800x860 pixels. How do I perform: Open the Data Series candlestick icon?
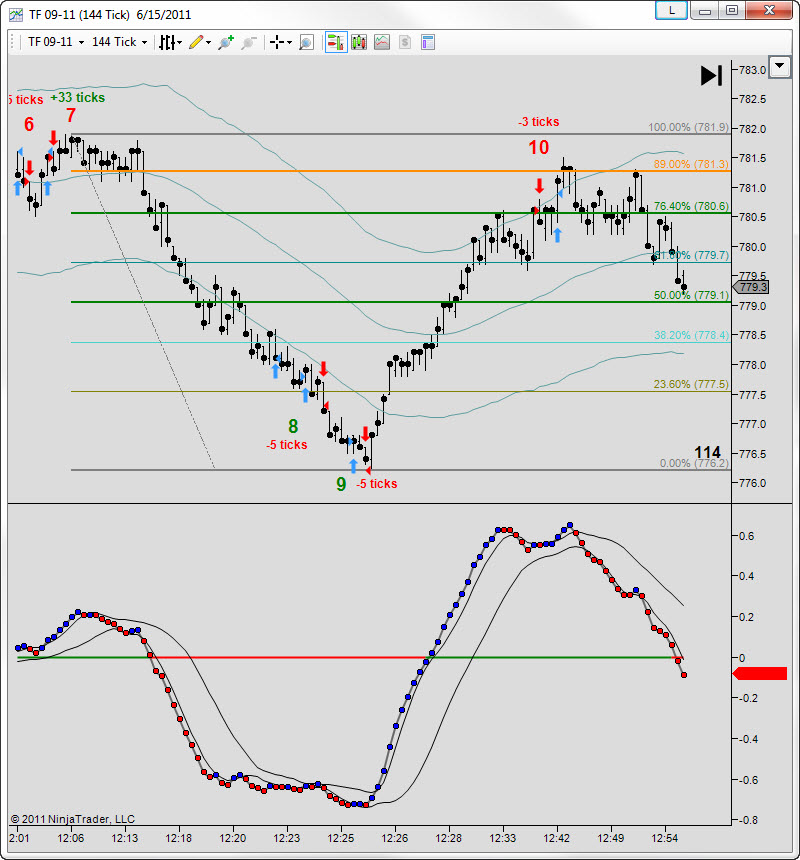[359, 42]
